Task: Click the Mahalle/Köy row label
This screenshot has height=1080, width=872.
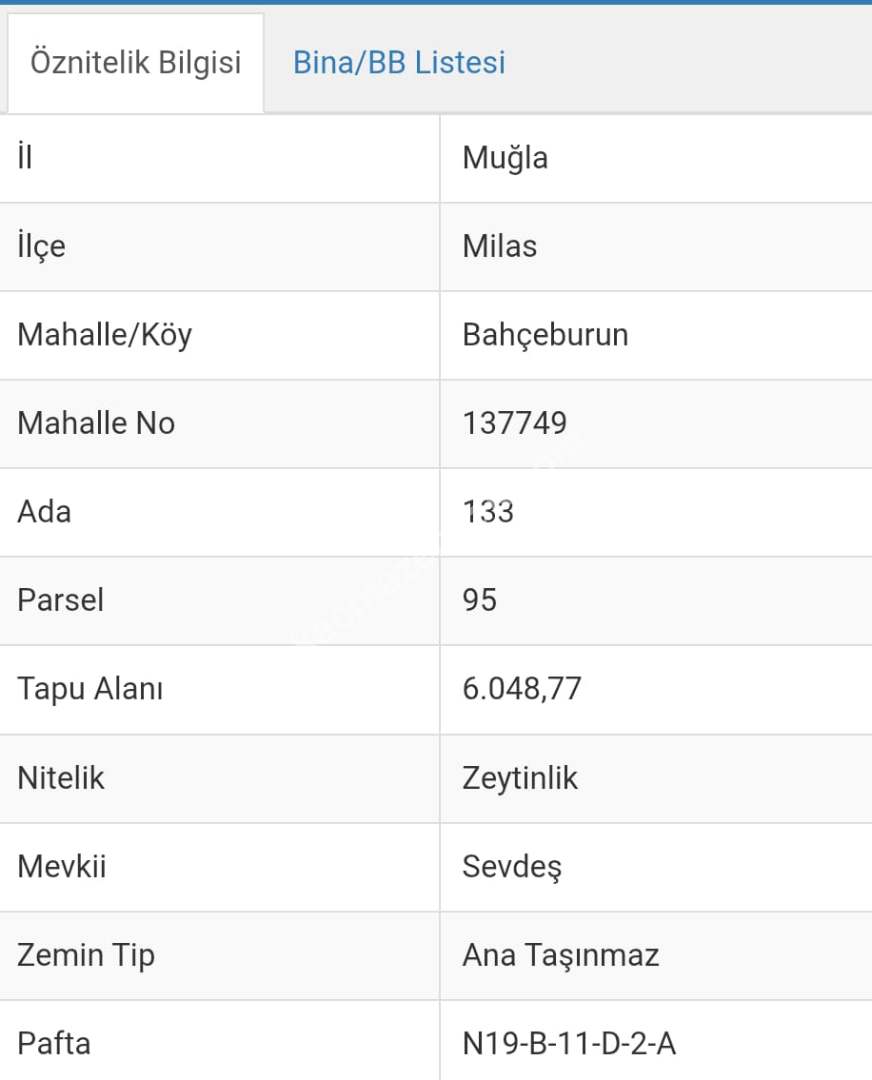Action: coord(104,334)
